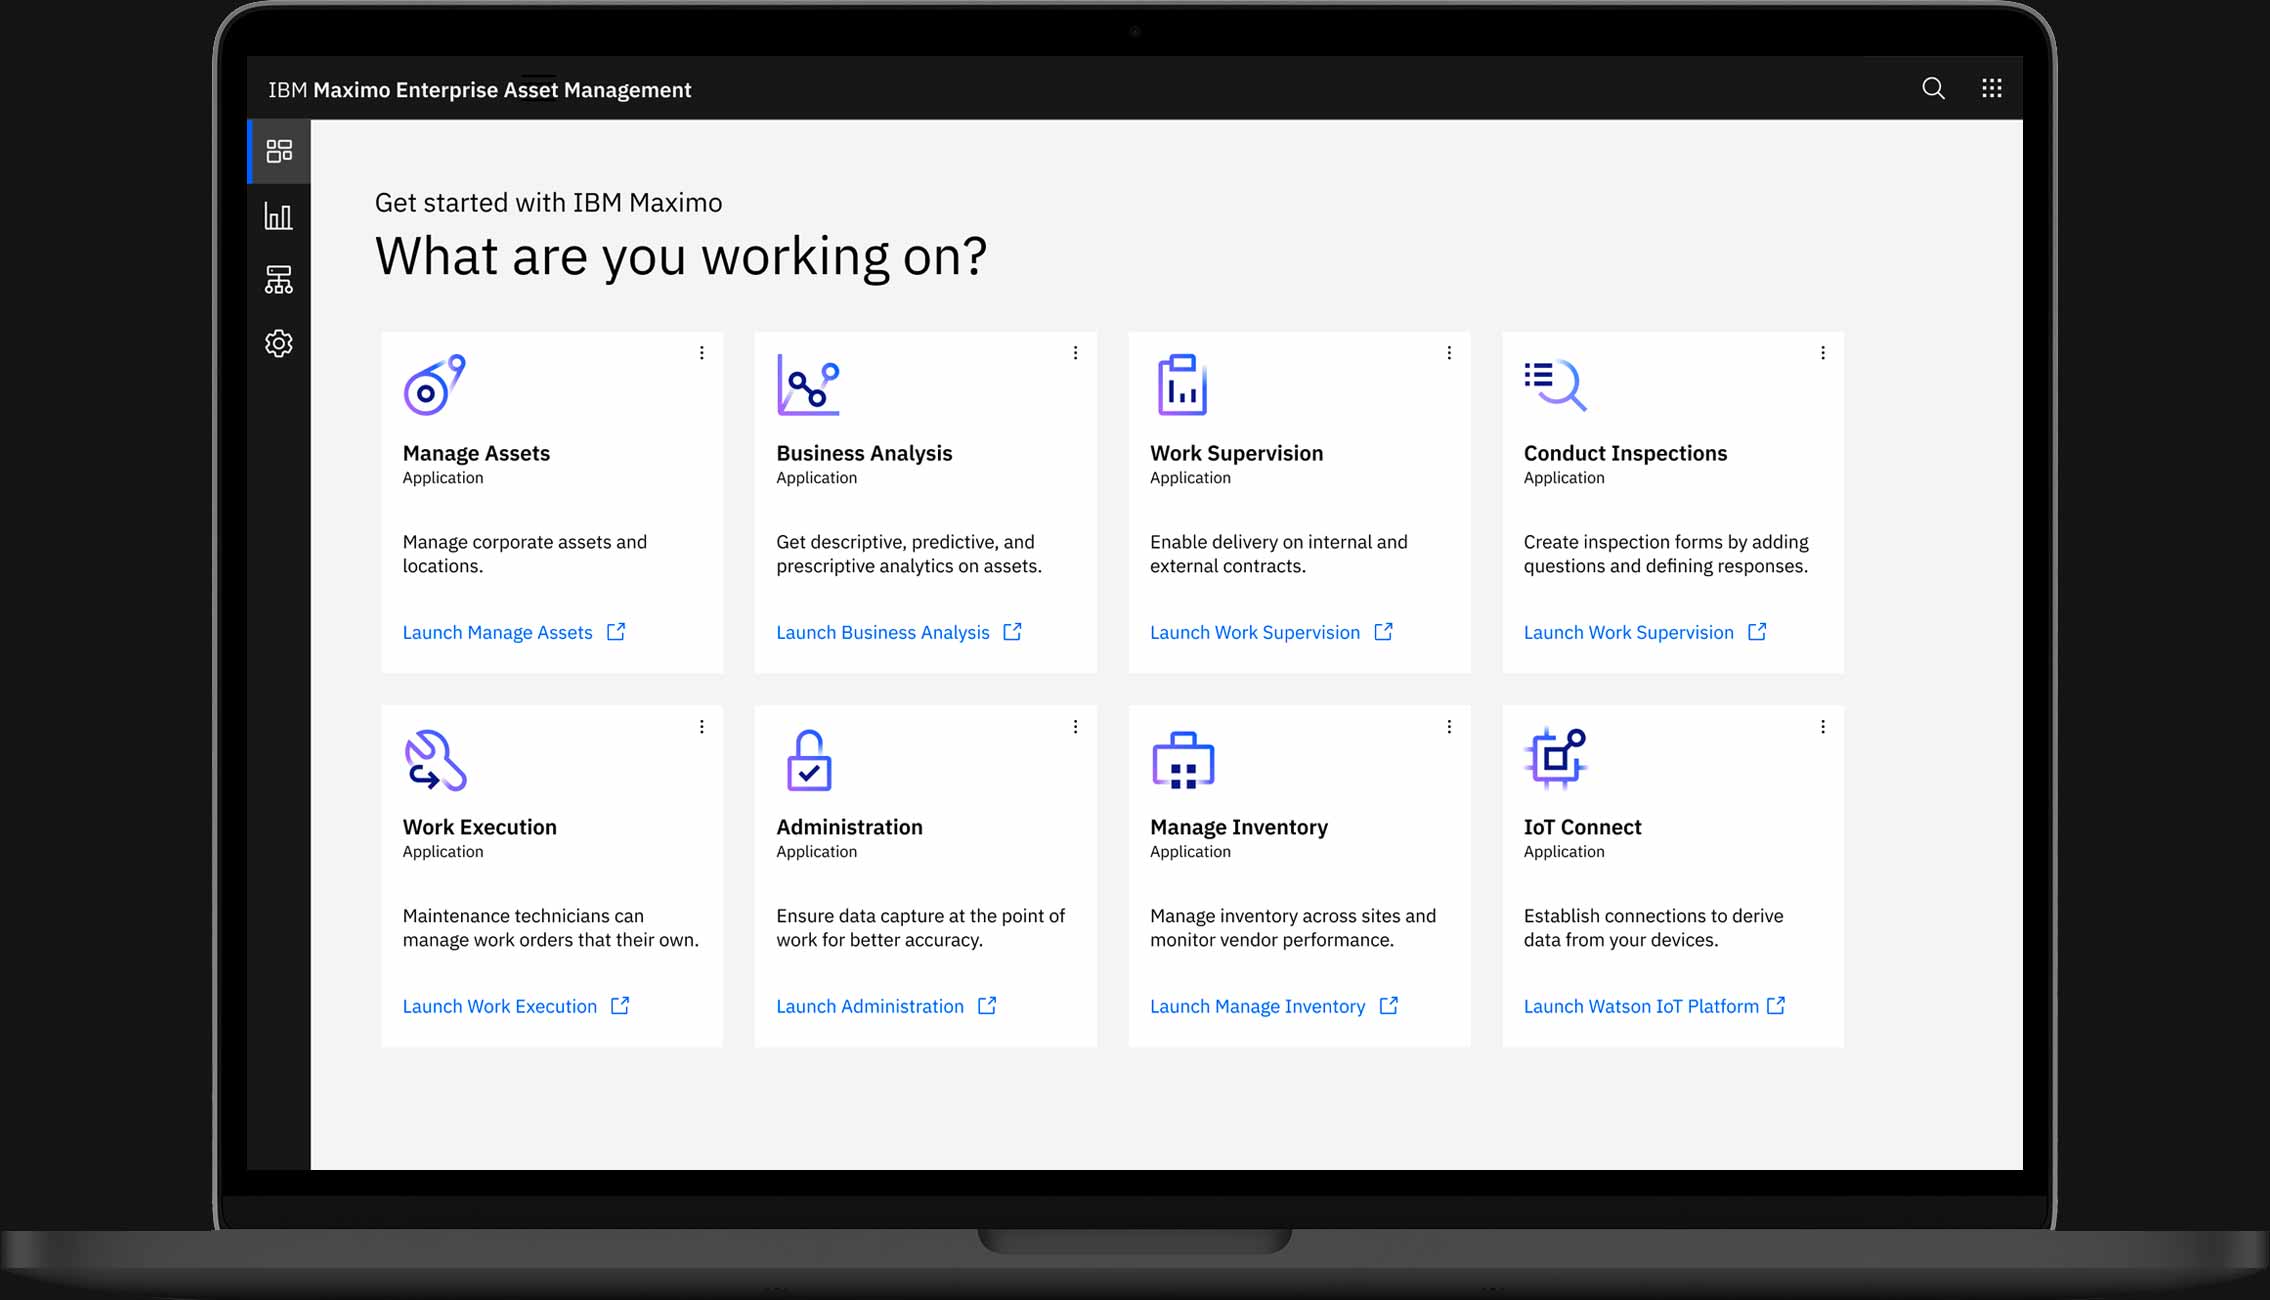Click the Administration lock icon
This screenshot has height=1300, width=2270.
pyautogui.click(x=809, y=760)
